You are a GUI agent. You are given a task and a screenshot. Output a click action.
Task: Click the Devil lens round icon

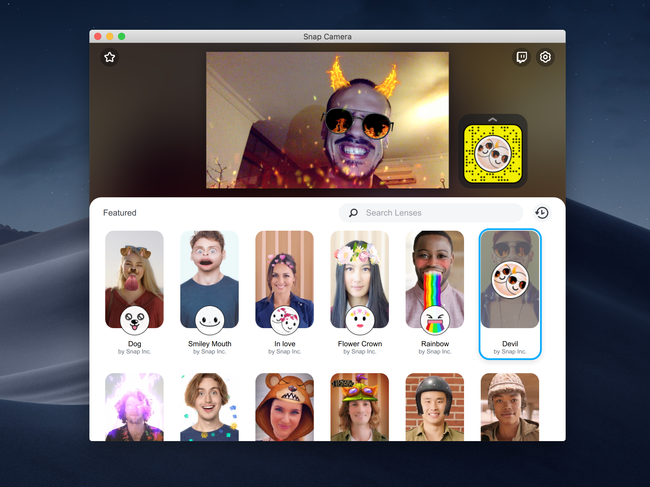(x=510, y=279)
